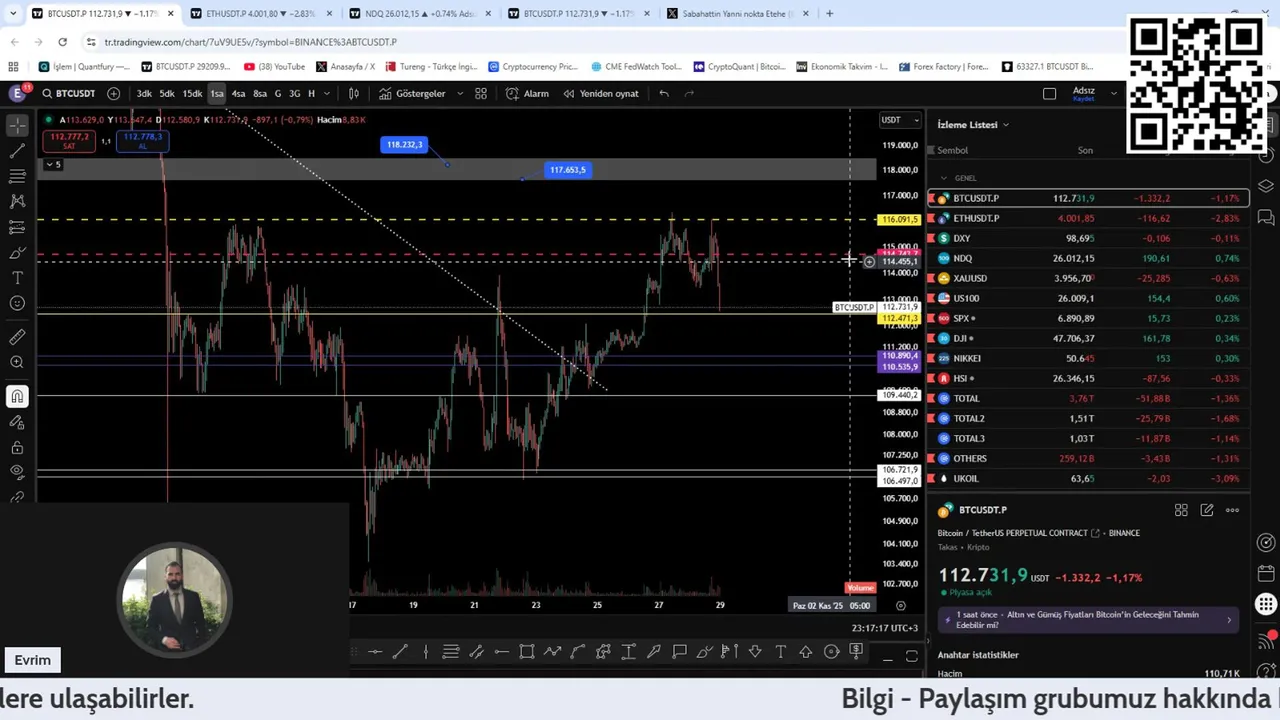Select XAUUSD in the watchlist
This screenshot has width=1280, height=720.
coord(1089,278)
